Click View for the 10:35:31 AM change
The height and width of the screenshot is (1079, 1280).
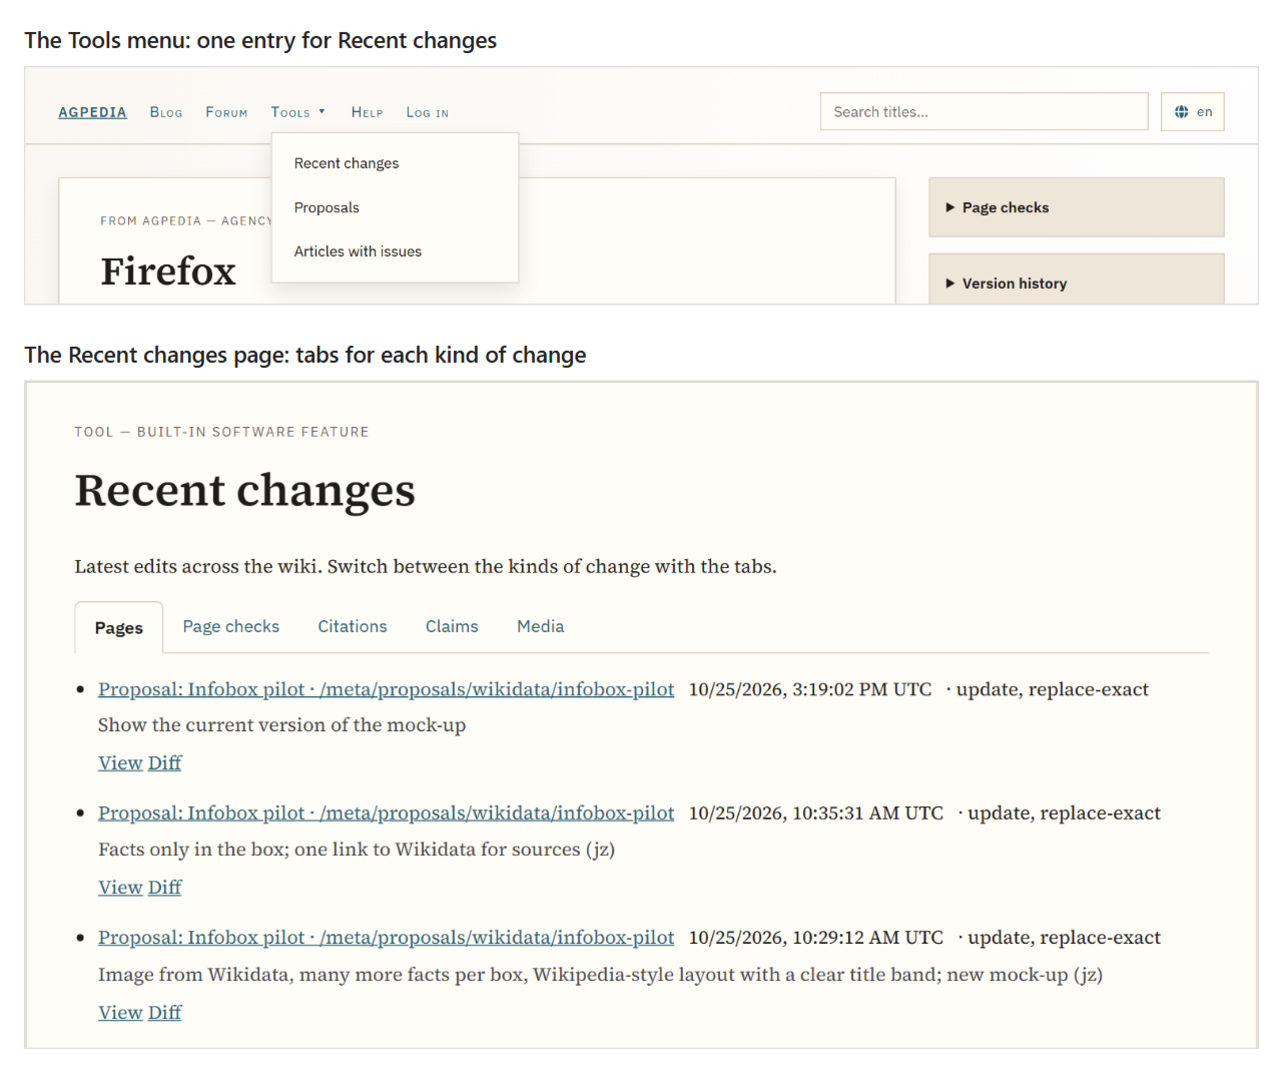point(120,887)
